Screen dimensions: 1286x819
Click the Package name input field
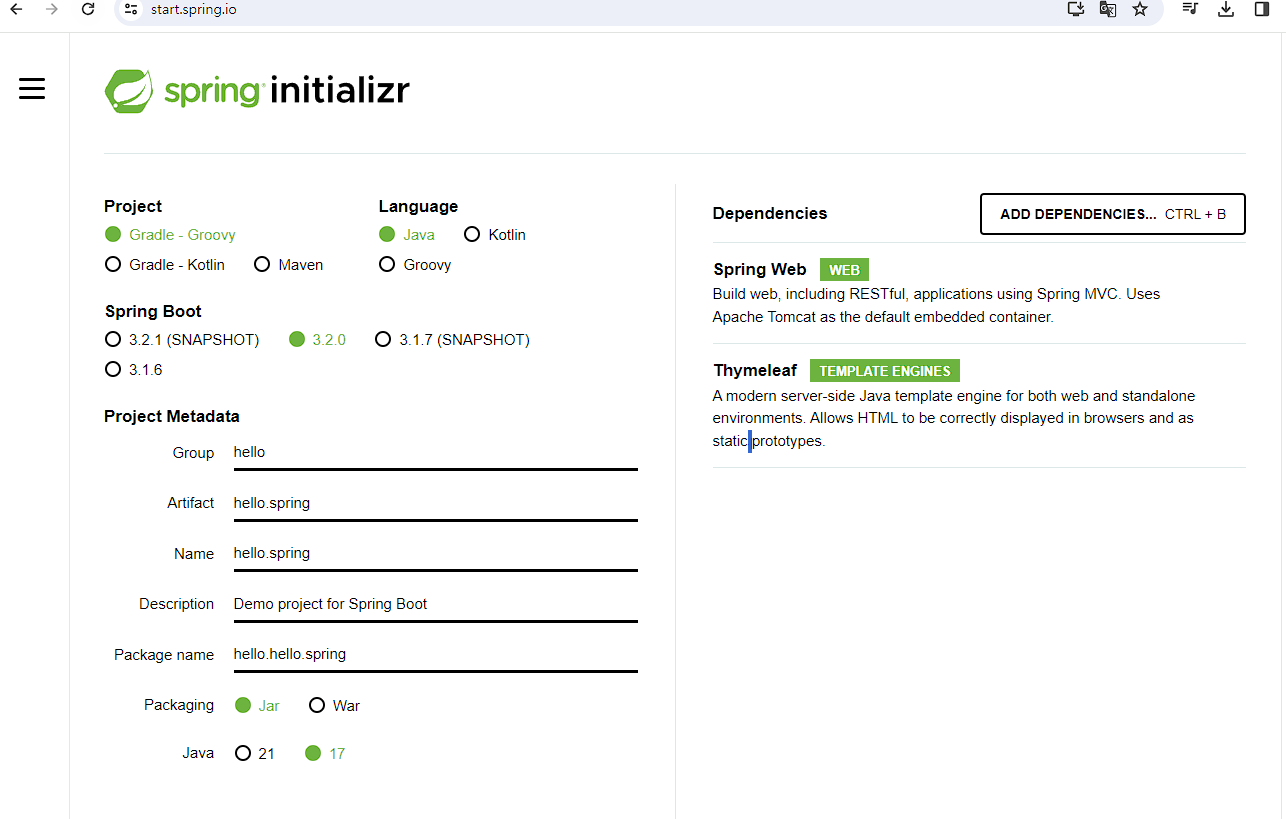pyautogui.click(x=435, y=654)
